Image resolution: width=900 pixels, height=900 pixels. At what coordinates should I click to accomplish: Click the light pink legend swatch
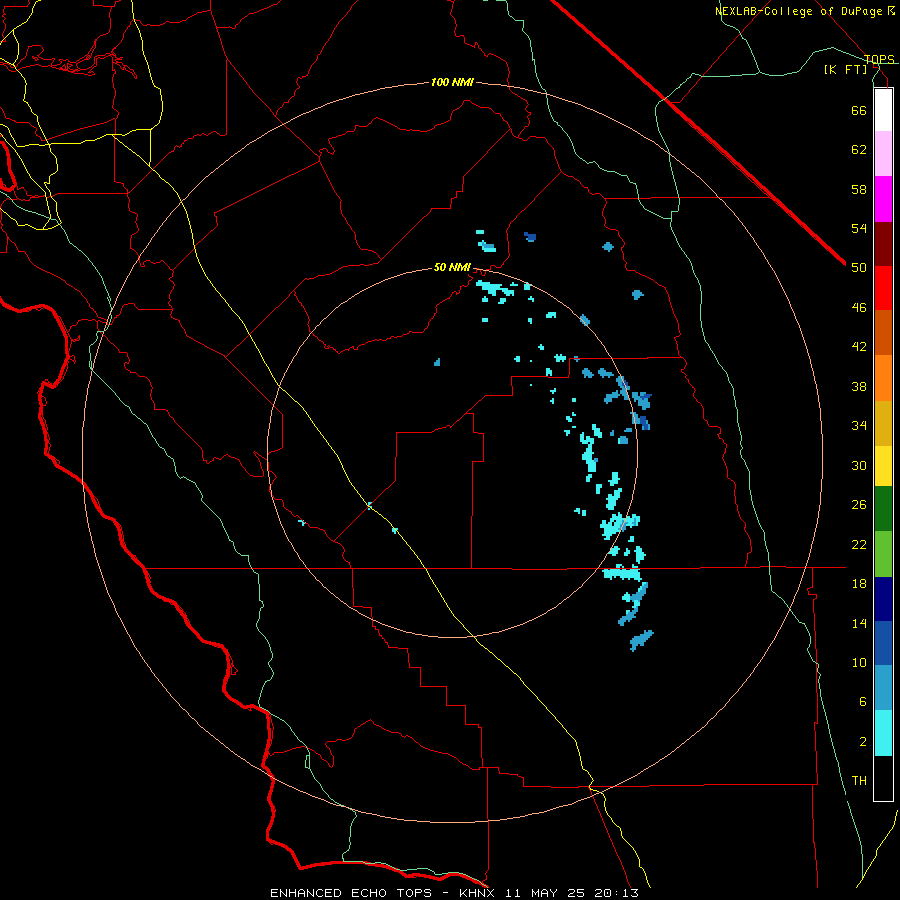click(883, 154)
